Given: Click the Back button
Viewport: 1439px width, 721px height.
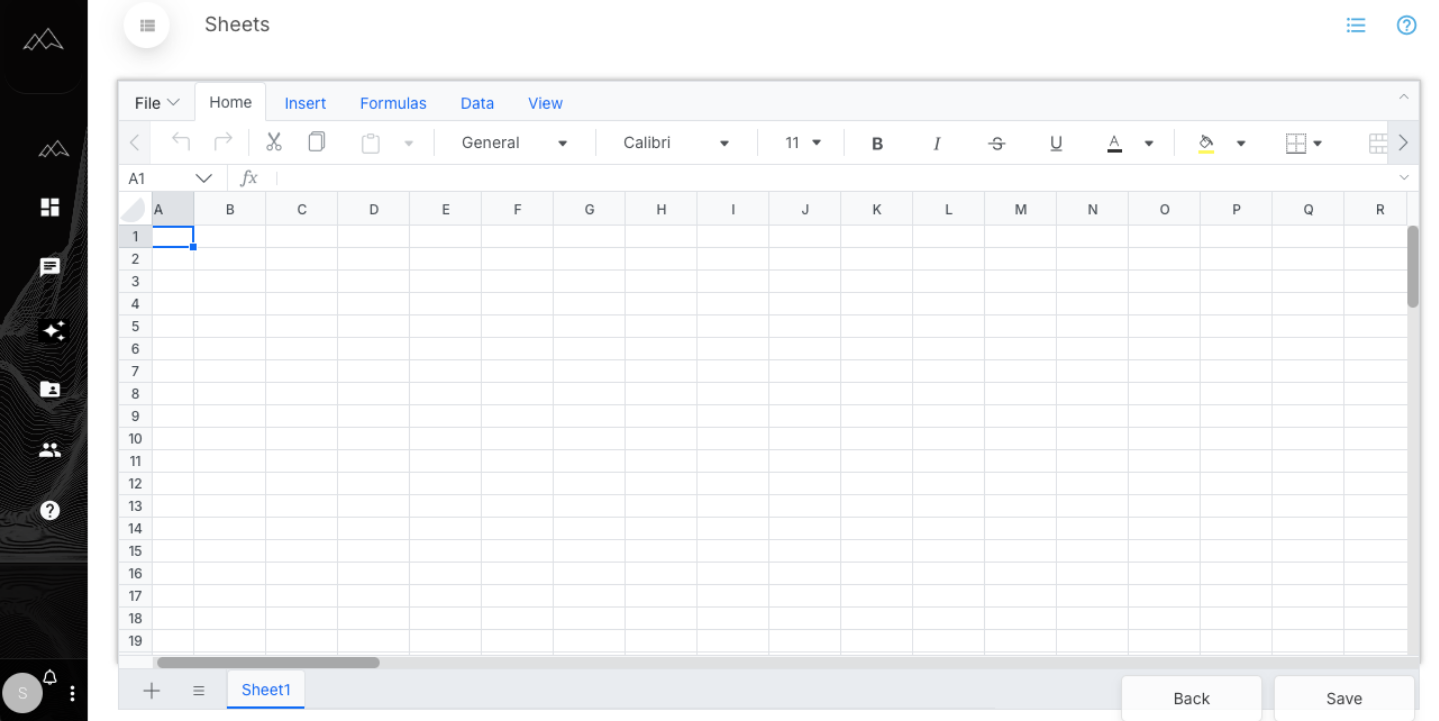Looking at the screenshot, I should click(1191, 698).
